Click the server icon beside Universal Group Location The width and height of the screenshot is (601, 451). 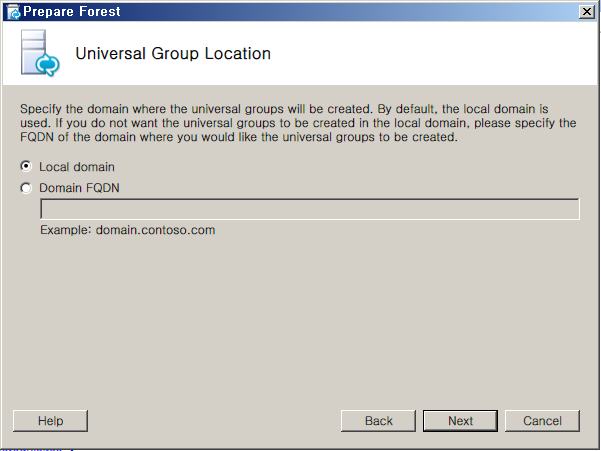pyautogui.click(x=40, y=53)
